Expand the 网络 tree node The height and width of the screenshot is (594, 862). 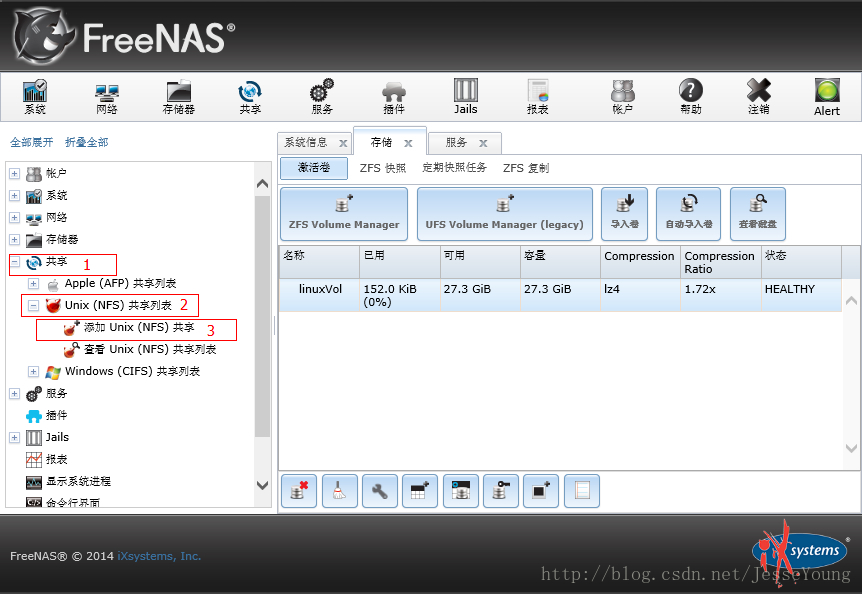click(x=14, y=218)
